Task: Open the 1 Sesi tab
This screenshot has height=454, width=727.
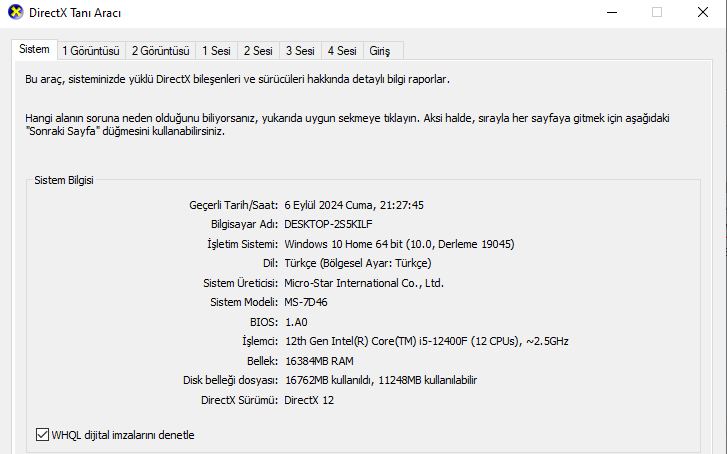Action: (x=216, y=51)
